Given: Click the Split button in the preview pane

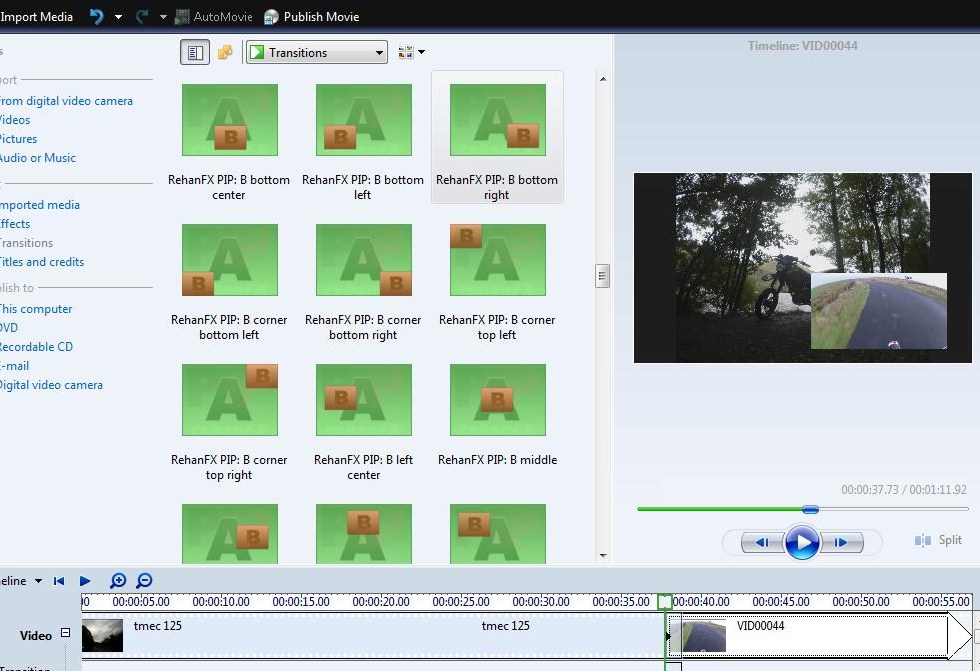Looking at the screenshot, I should pos(938,540).
